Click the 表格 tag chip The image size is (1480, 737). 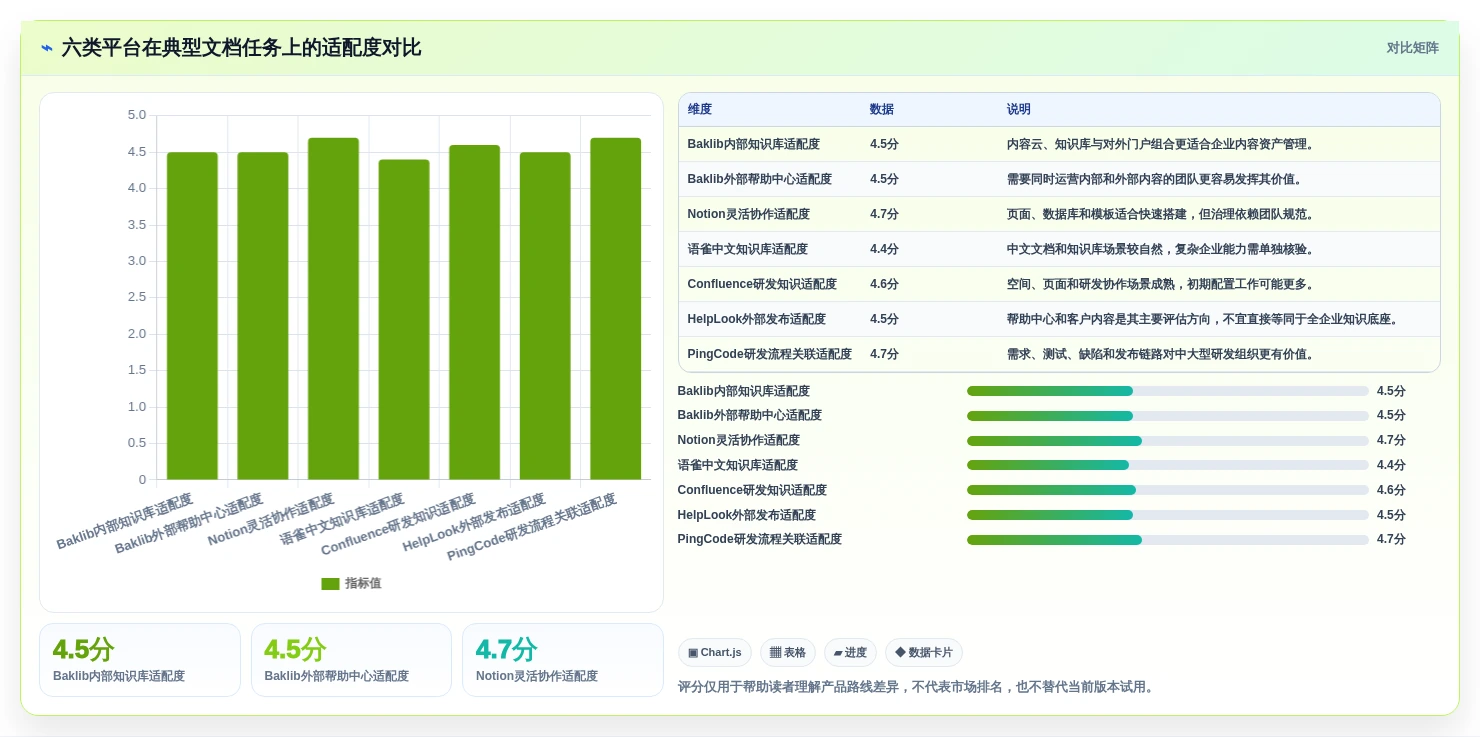788,653
